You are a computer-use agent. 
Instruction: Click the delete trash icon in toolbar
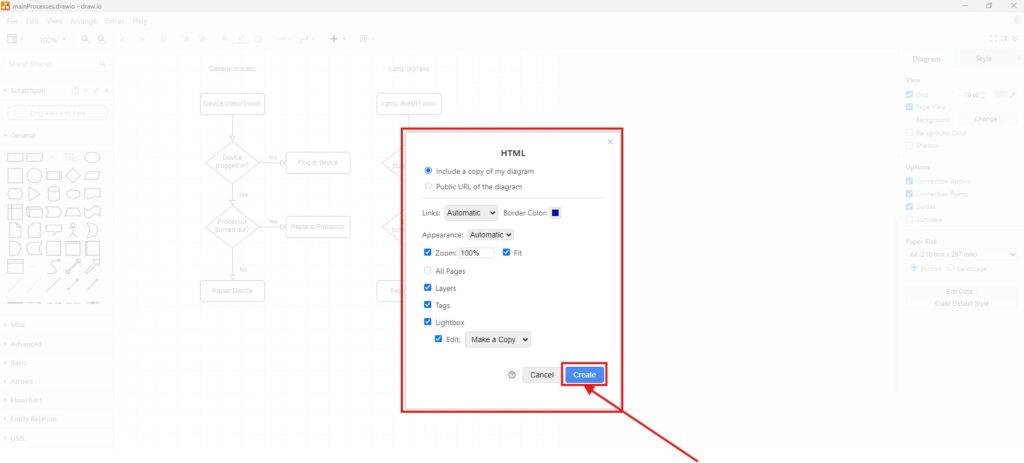[164, 39]
